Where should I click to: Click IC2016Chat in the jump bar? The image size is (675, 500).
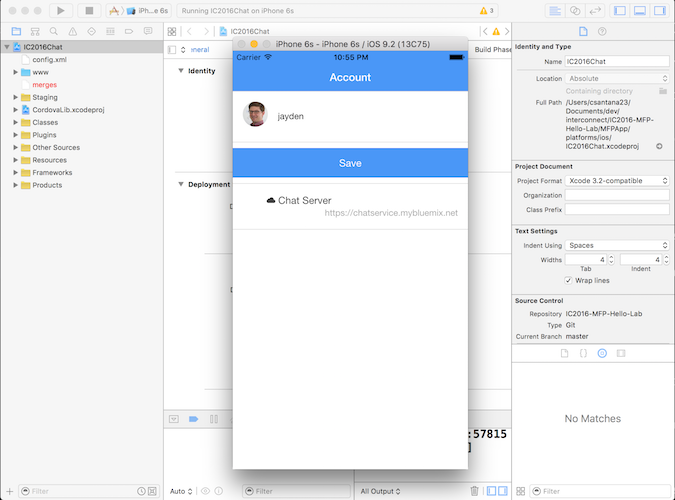[x=245, y=31]
